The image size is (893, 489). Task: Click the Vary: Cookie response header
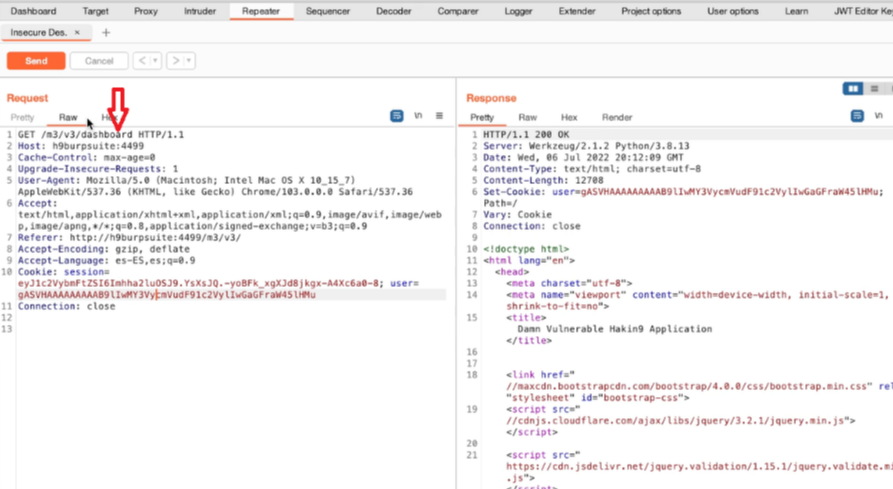pyautogui.click(x=518, y=215)
